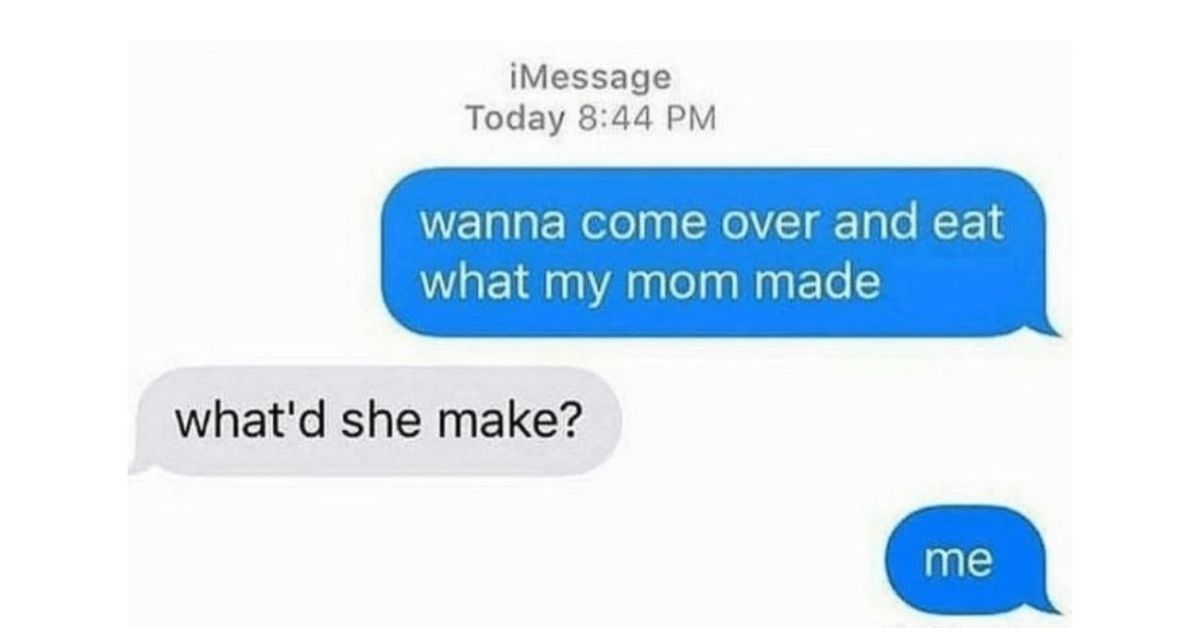Select the gray "what'd she make?" bubble

376,421
